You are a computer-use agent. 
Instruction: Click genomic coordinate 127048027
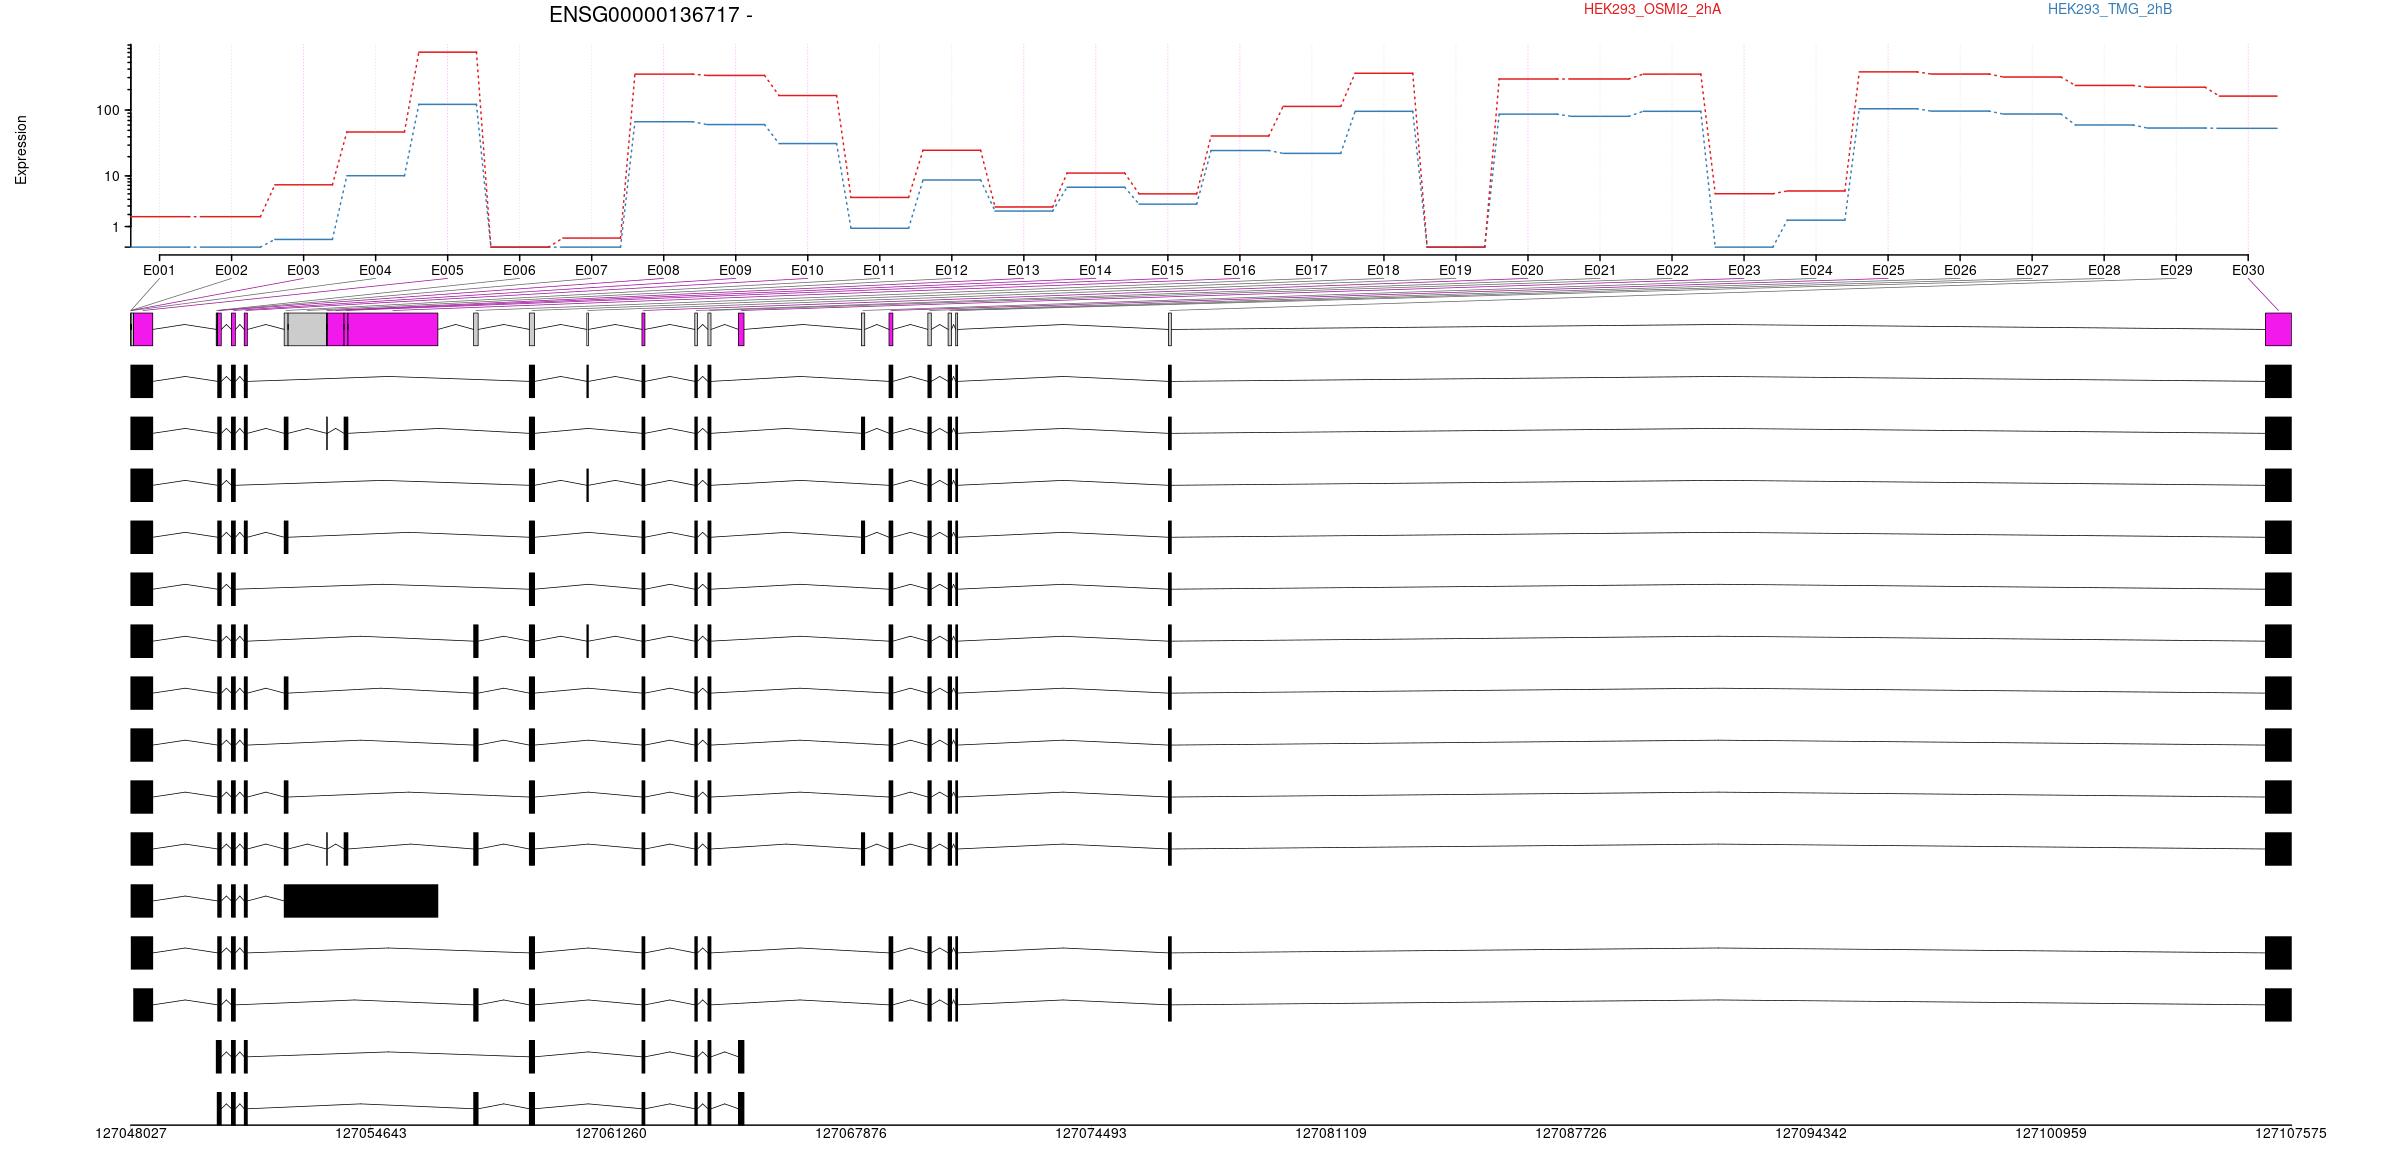(x=131, y=1133)
